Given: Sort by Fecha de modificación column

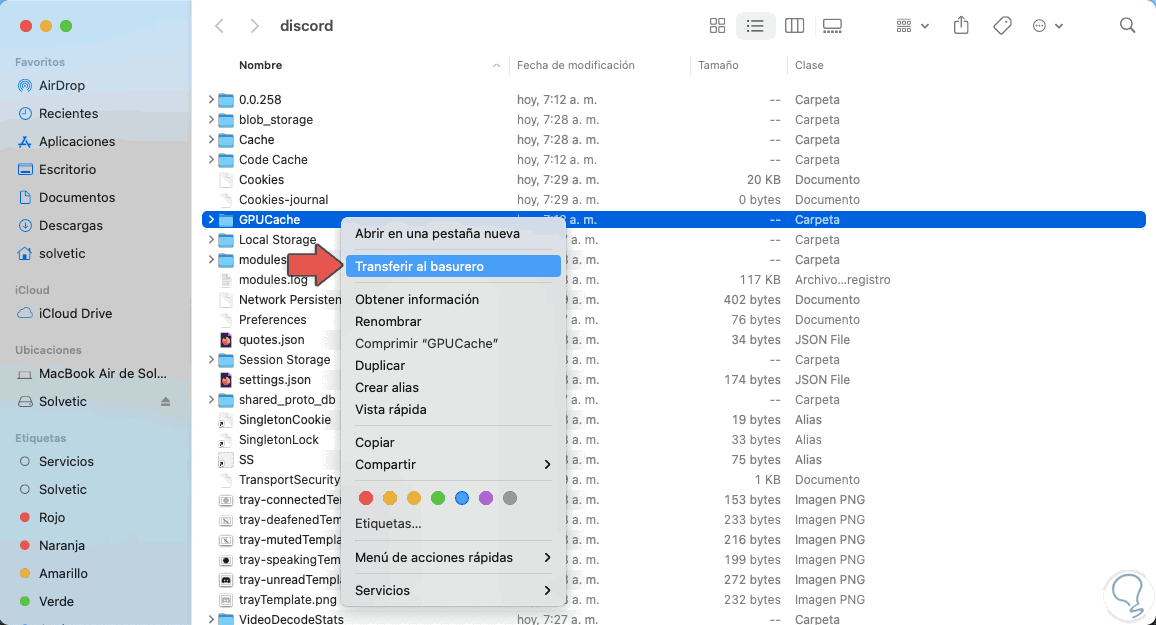Looking at the screenshot, I should coord(576,65).
